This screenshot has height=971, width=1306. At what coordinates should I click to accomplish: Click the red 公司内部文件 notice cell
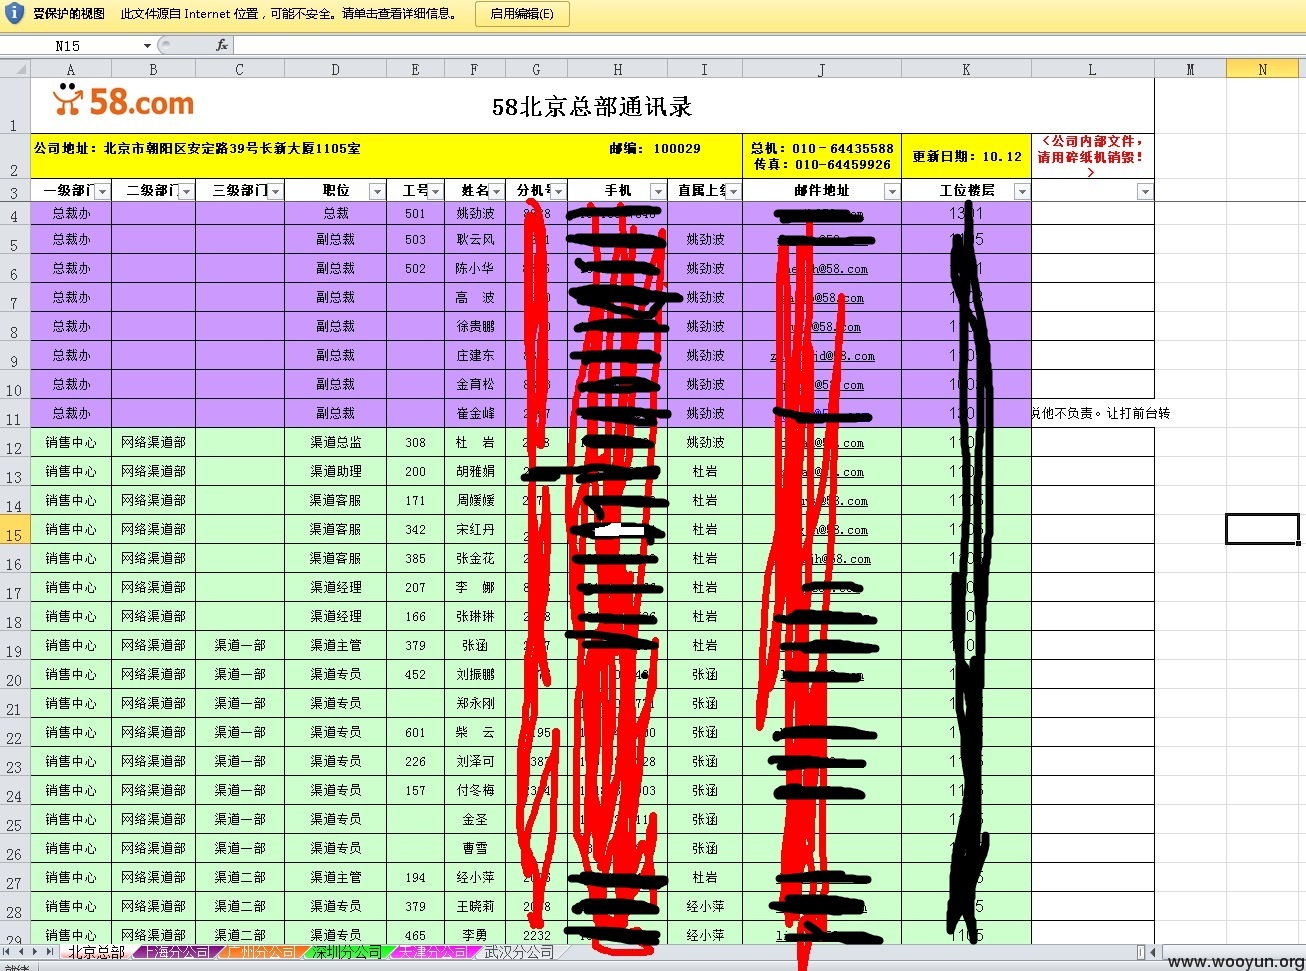(1092, 156)
